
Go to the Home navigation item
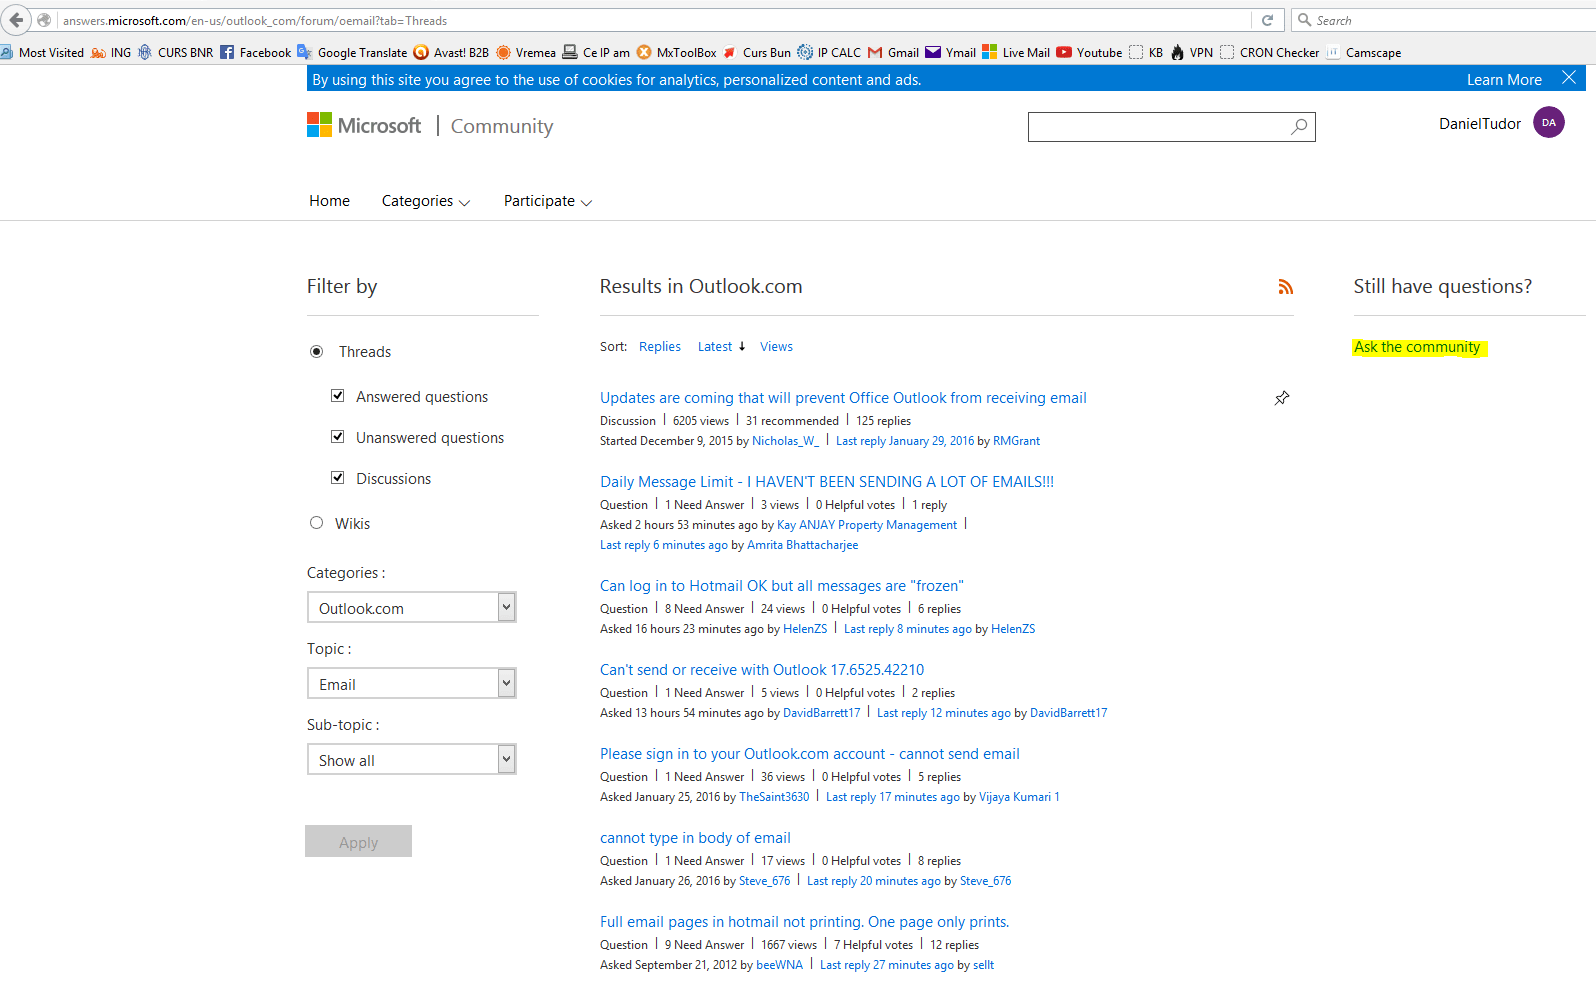coord(329,201)
